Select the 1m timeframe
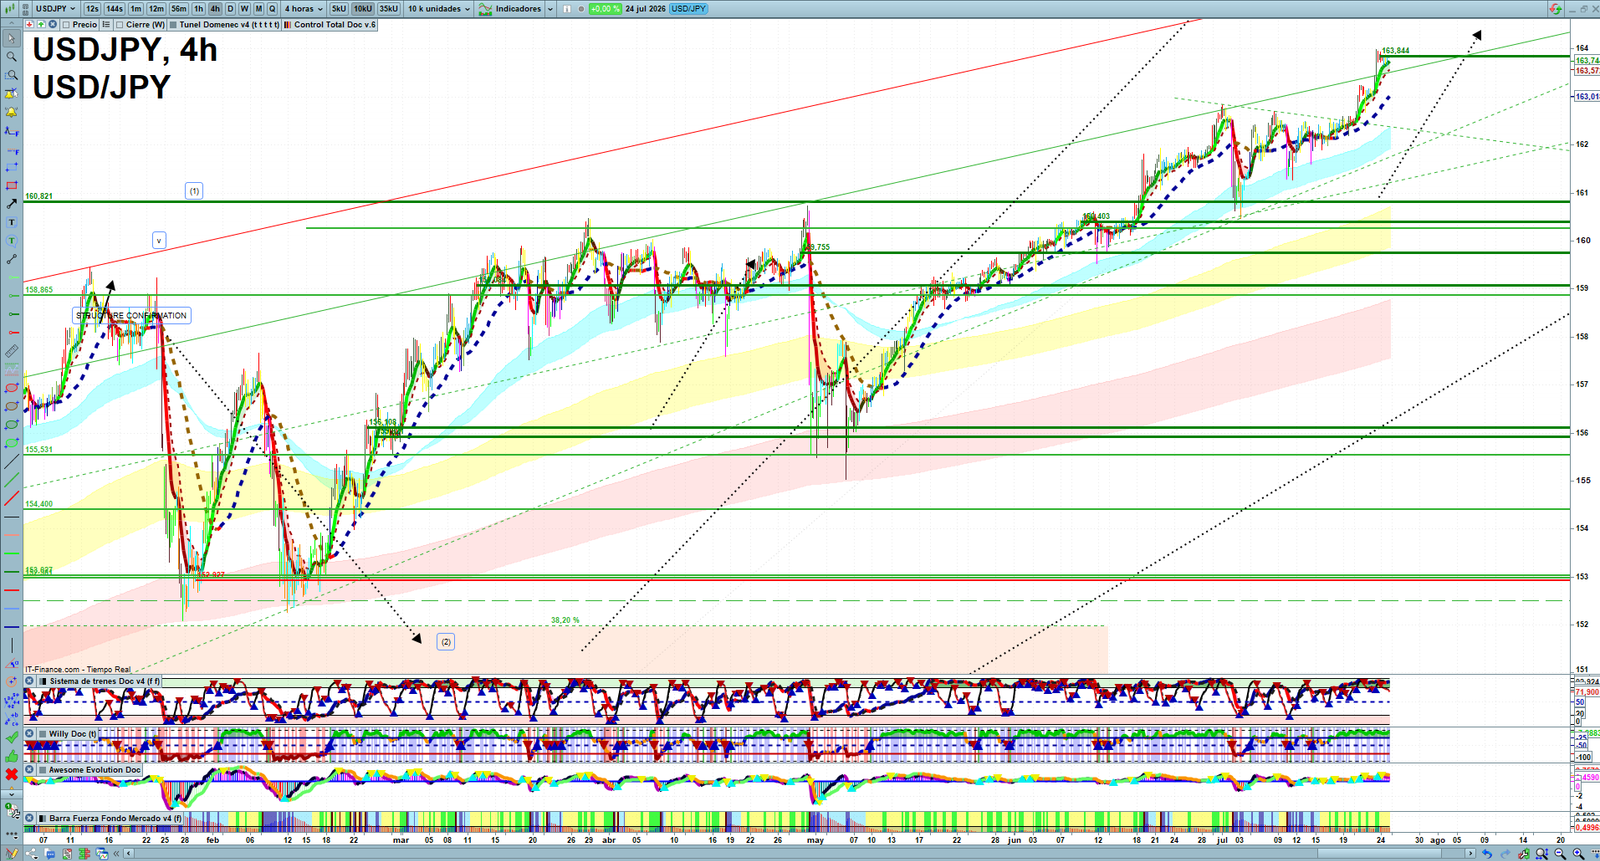The height and width of the screenshot is (861, 1600). [x=135, y=9]
